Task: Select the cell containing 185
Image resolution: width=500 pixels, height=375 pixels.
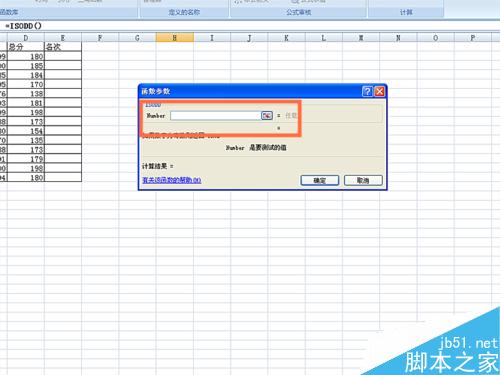Action: point(26,65)
